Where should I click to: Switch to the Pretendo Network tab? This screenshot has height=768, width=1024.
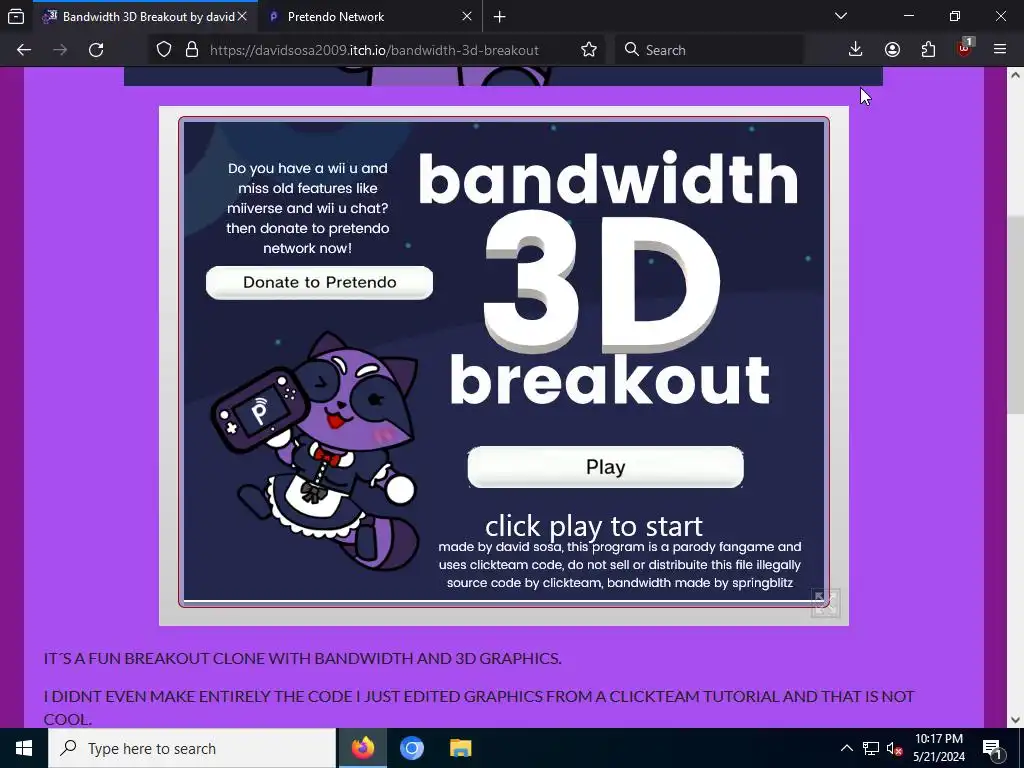tap(370, 17)
